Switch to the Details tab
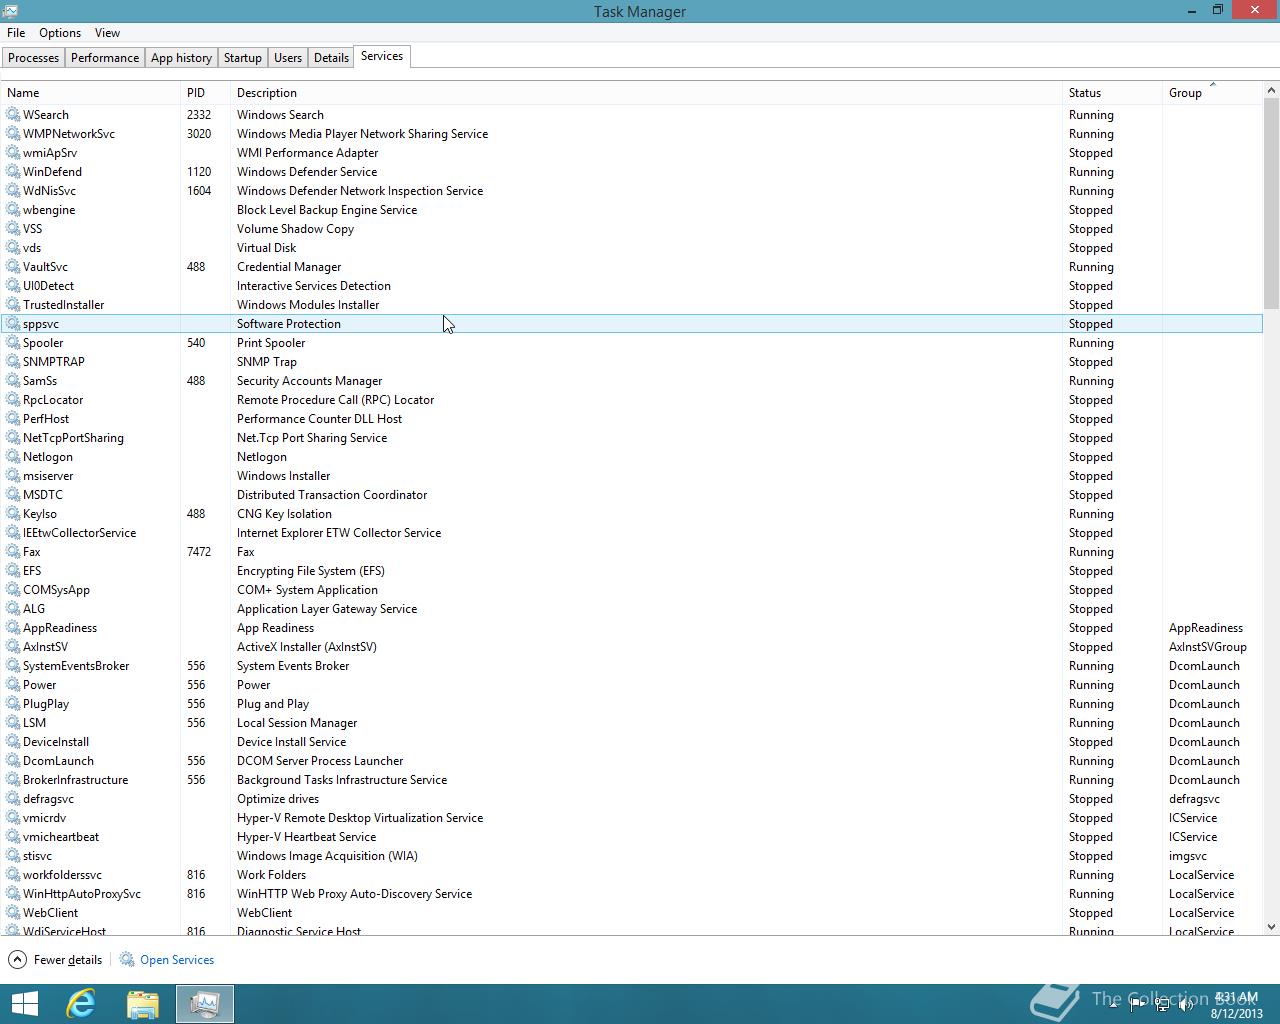Viewport: 1280px width, 1024px height. 331,58
